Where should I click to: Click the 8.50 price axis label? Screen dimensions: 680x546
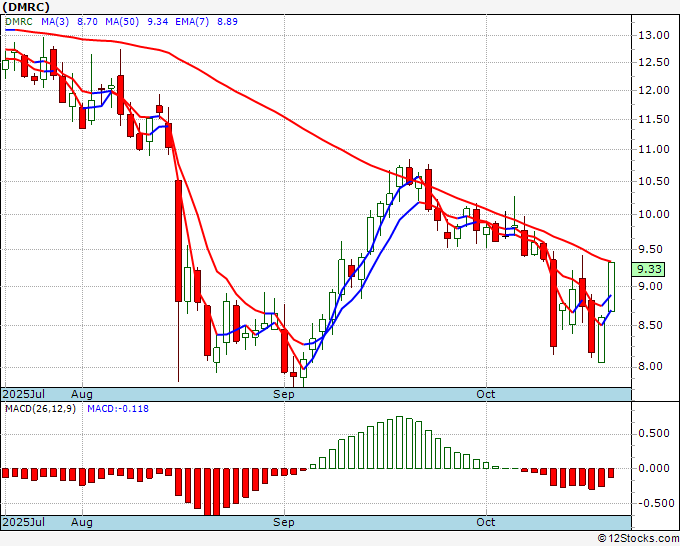point(651,325)
